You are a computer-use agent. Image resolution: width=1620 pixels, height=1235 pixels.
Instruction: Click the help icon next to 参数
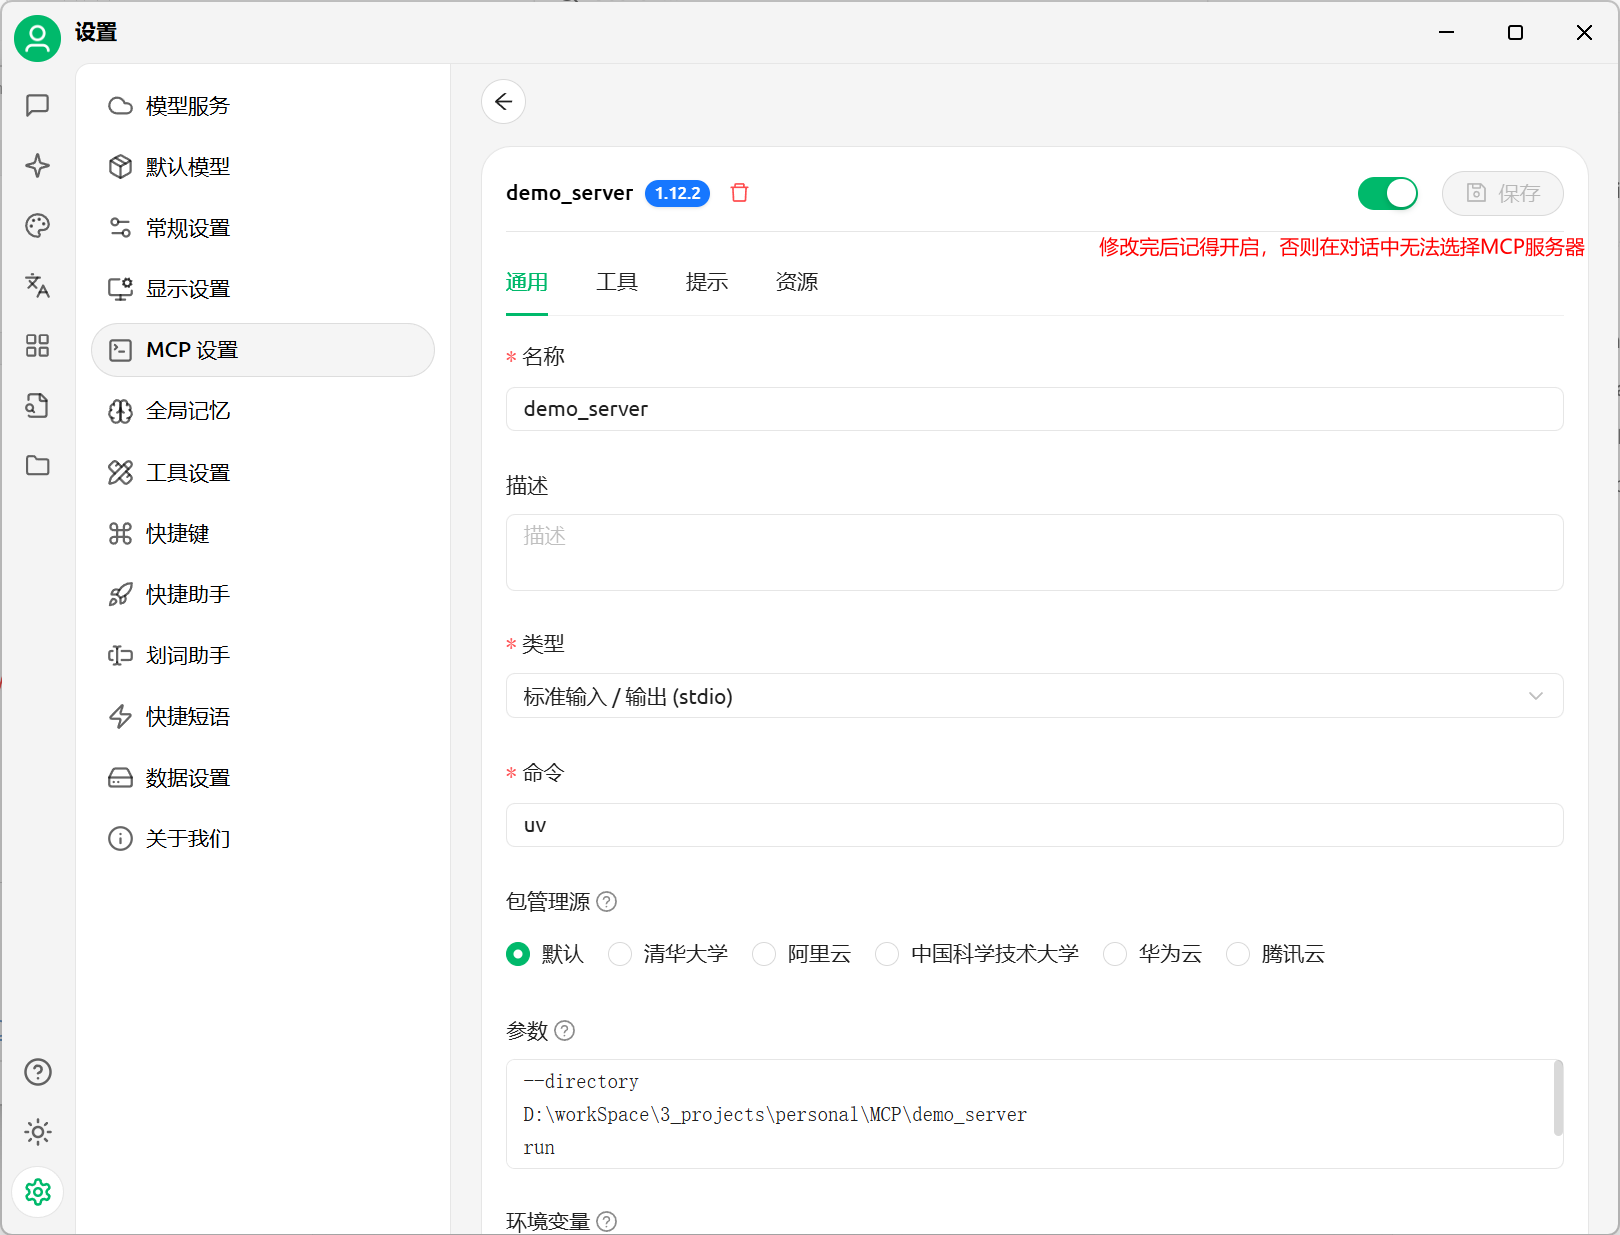click(565, 1031)
